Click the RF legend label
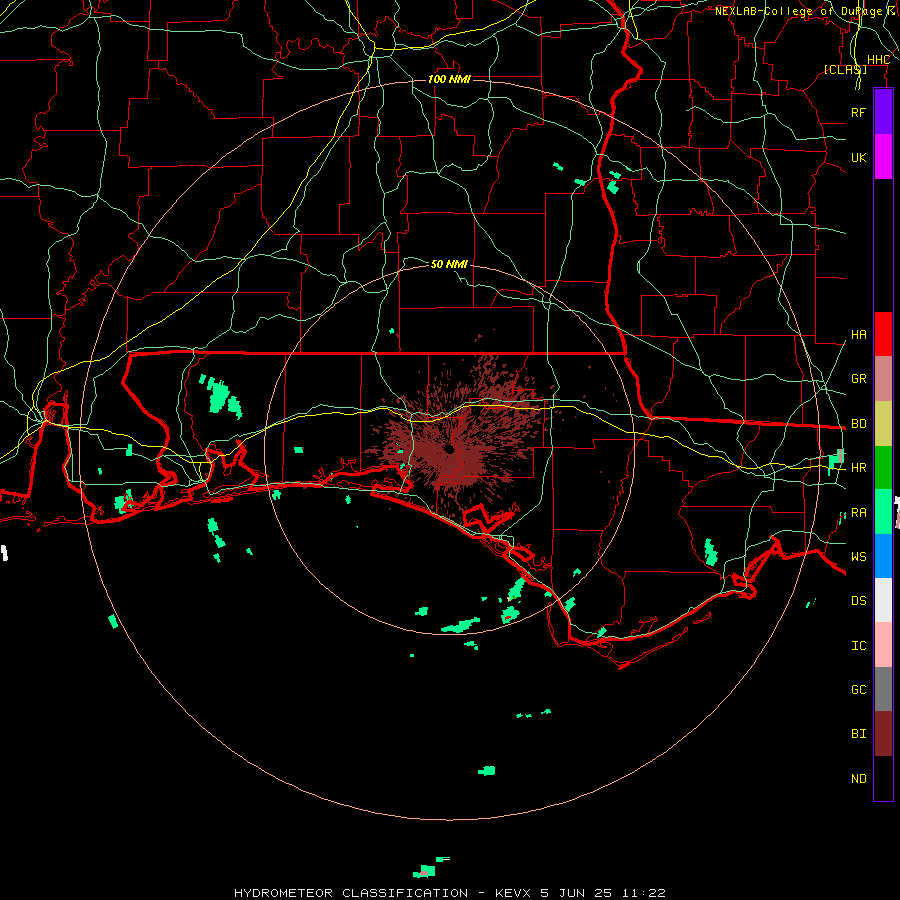The image size is (900, 900). click(858, 112)
